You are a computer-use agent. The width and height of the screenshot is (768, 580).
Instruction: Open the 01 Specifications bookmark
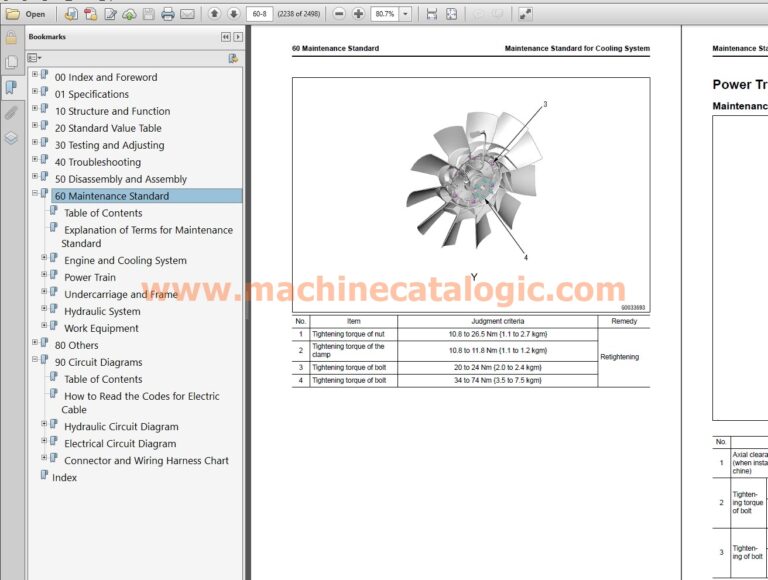tap(92, 94)
